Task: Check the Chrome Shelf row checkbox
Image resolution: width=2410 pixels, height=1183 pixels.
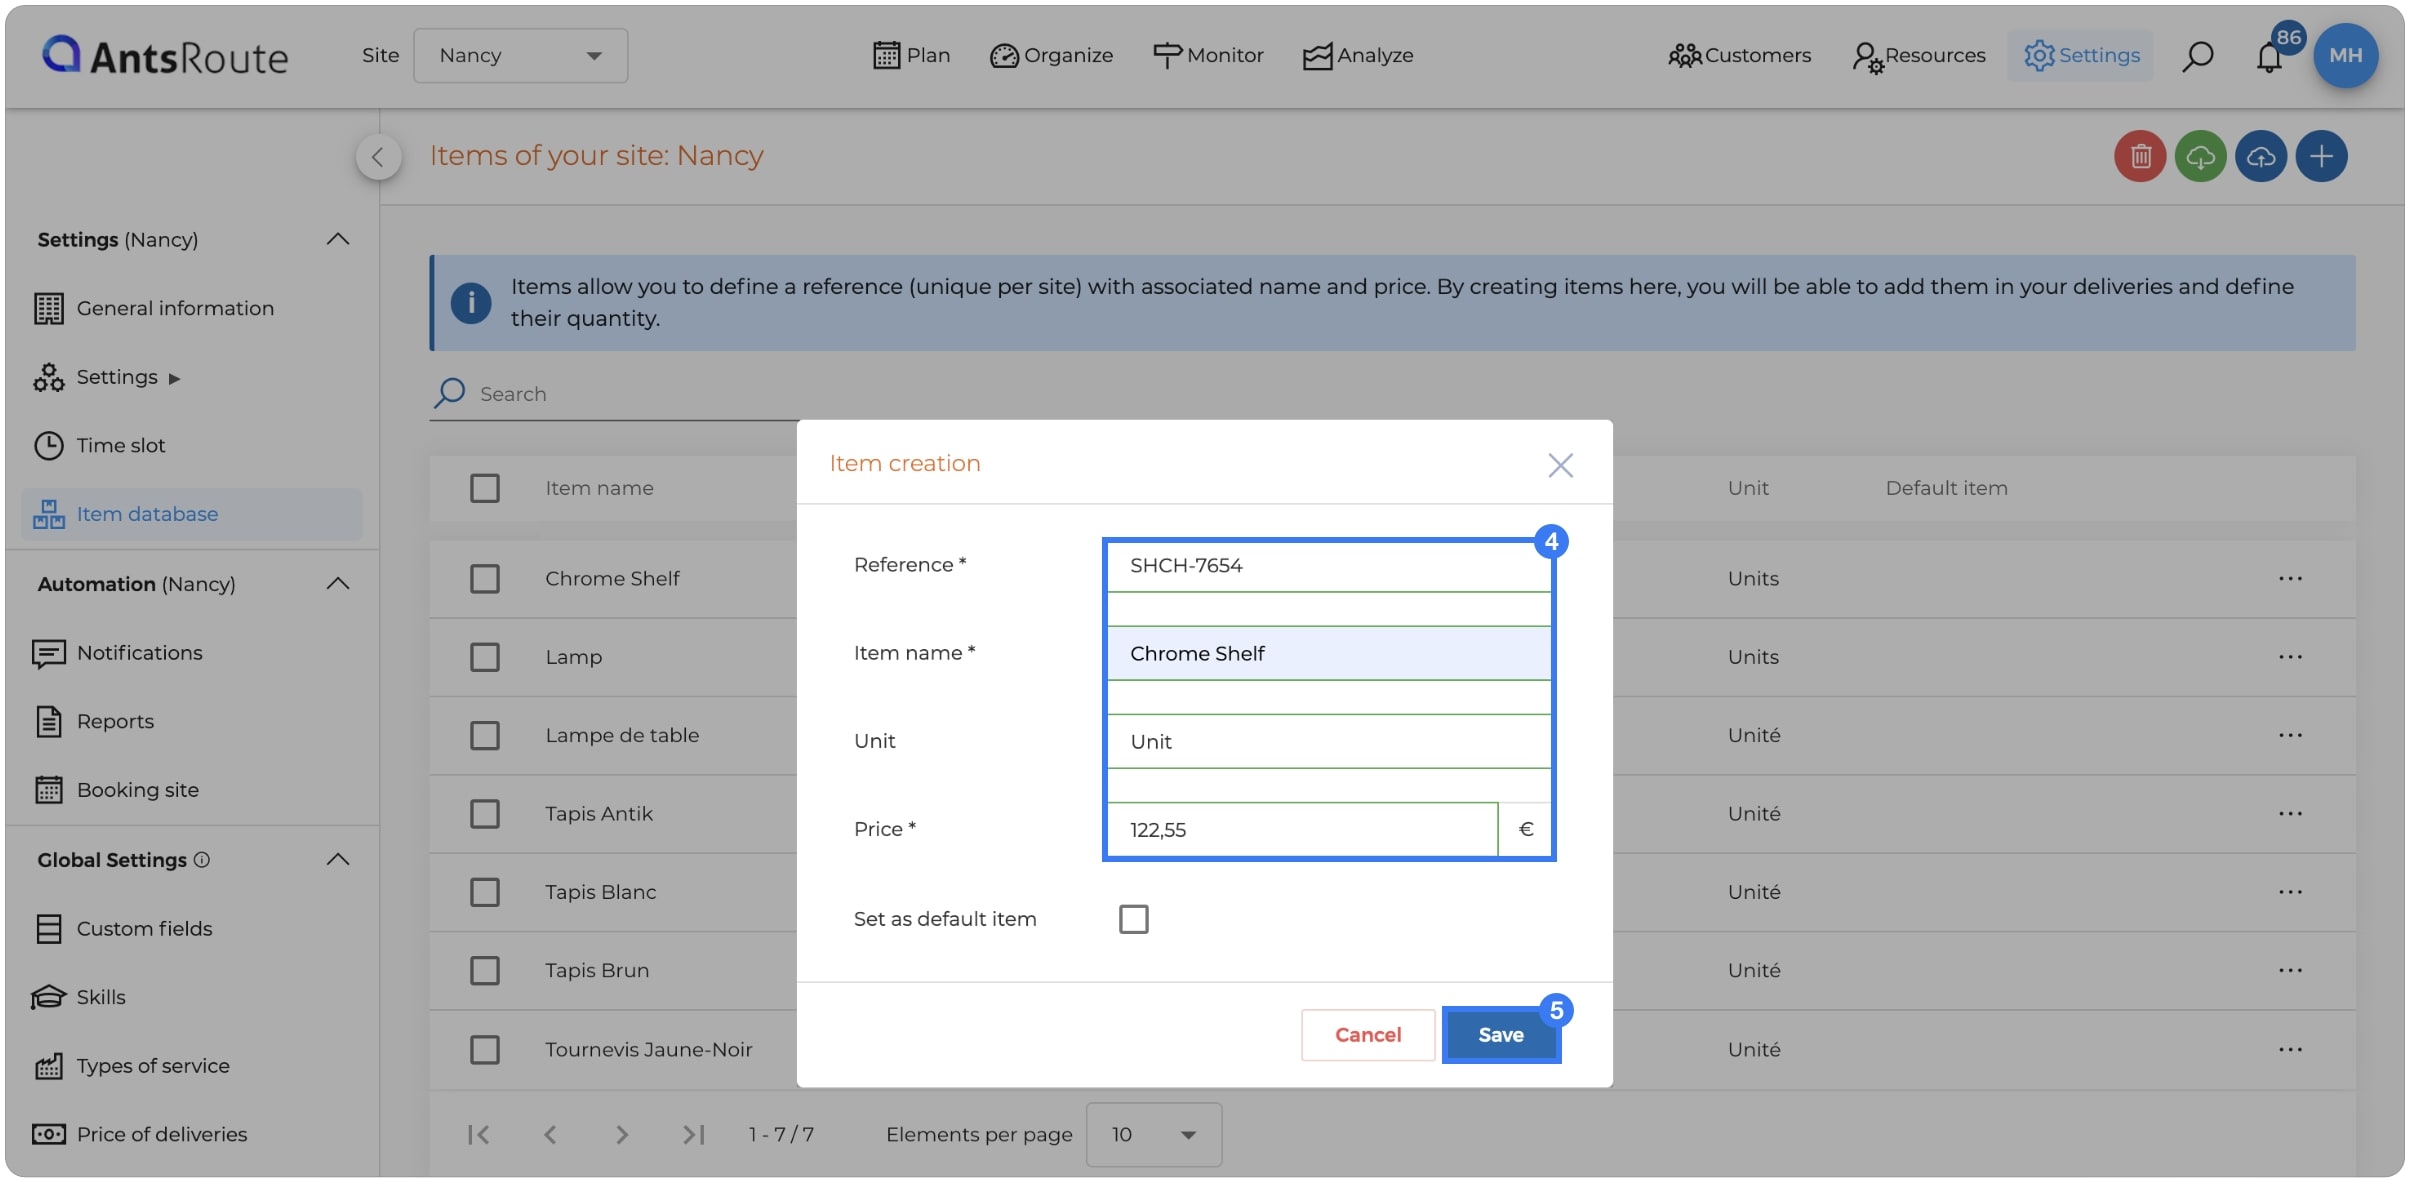Action: coord(485,578)
